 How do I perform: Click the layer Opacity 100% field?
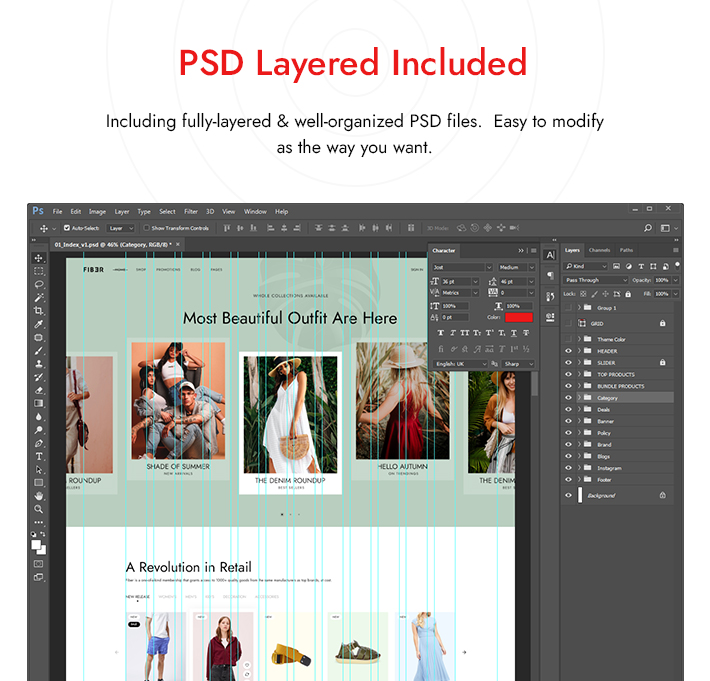(662, 280)
